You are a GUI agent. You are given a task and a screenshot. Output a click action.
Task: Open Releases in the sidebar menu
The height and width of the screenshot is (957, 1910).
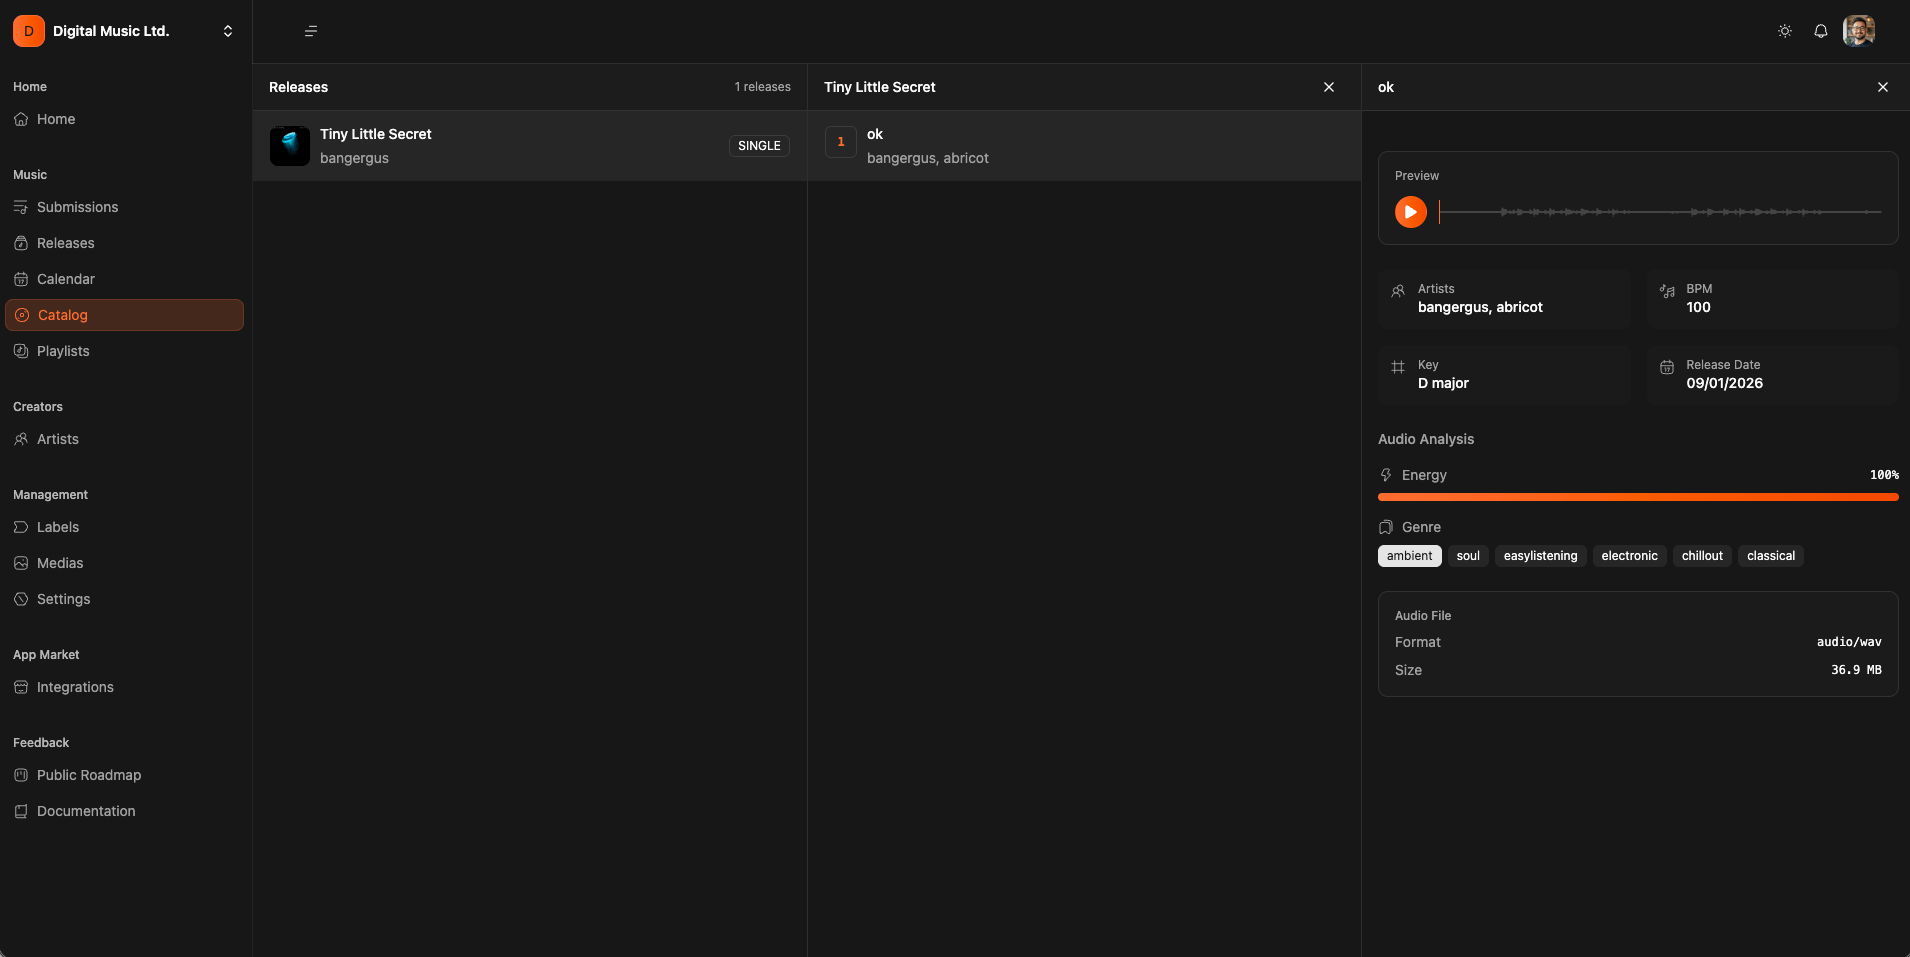[124, 243]
